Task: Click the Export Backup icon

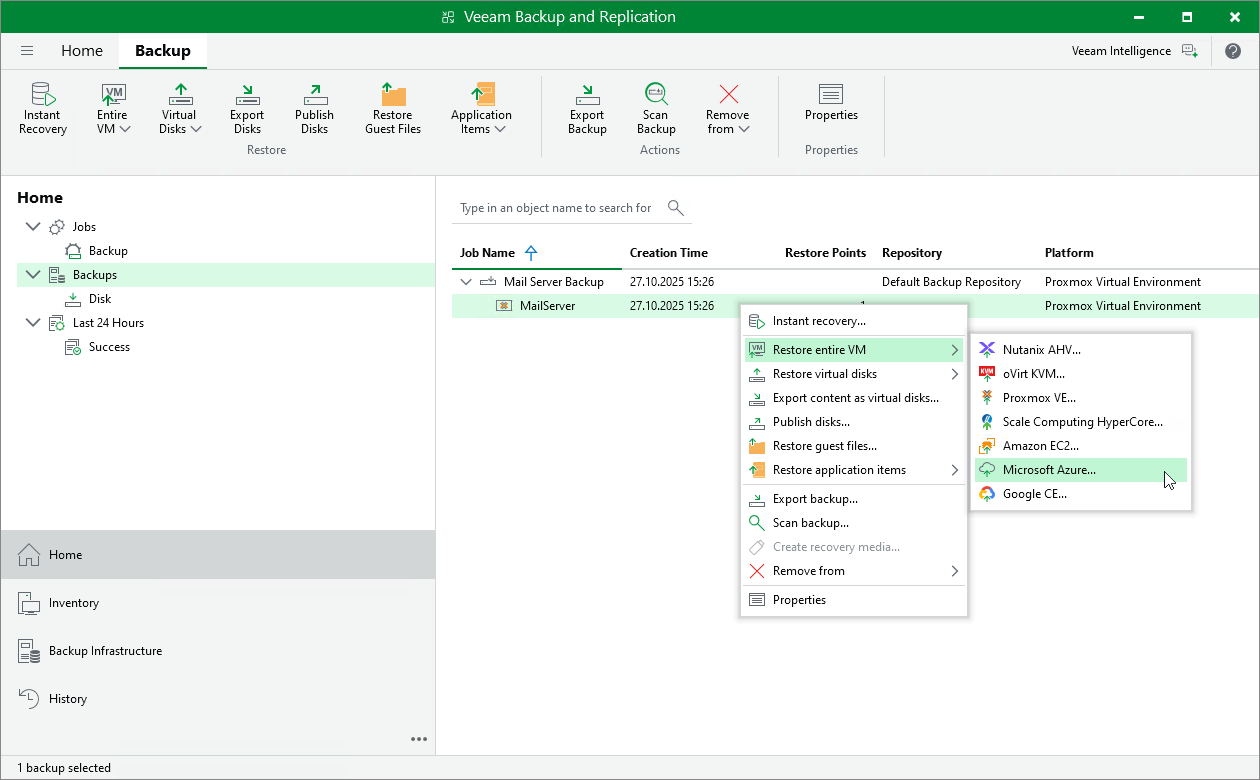Action: (587, 107)
